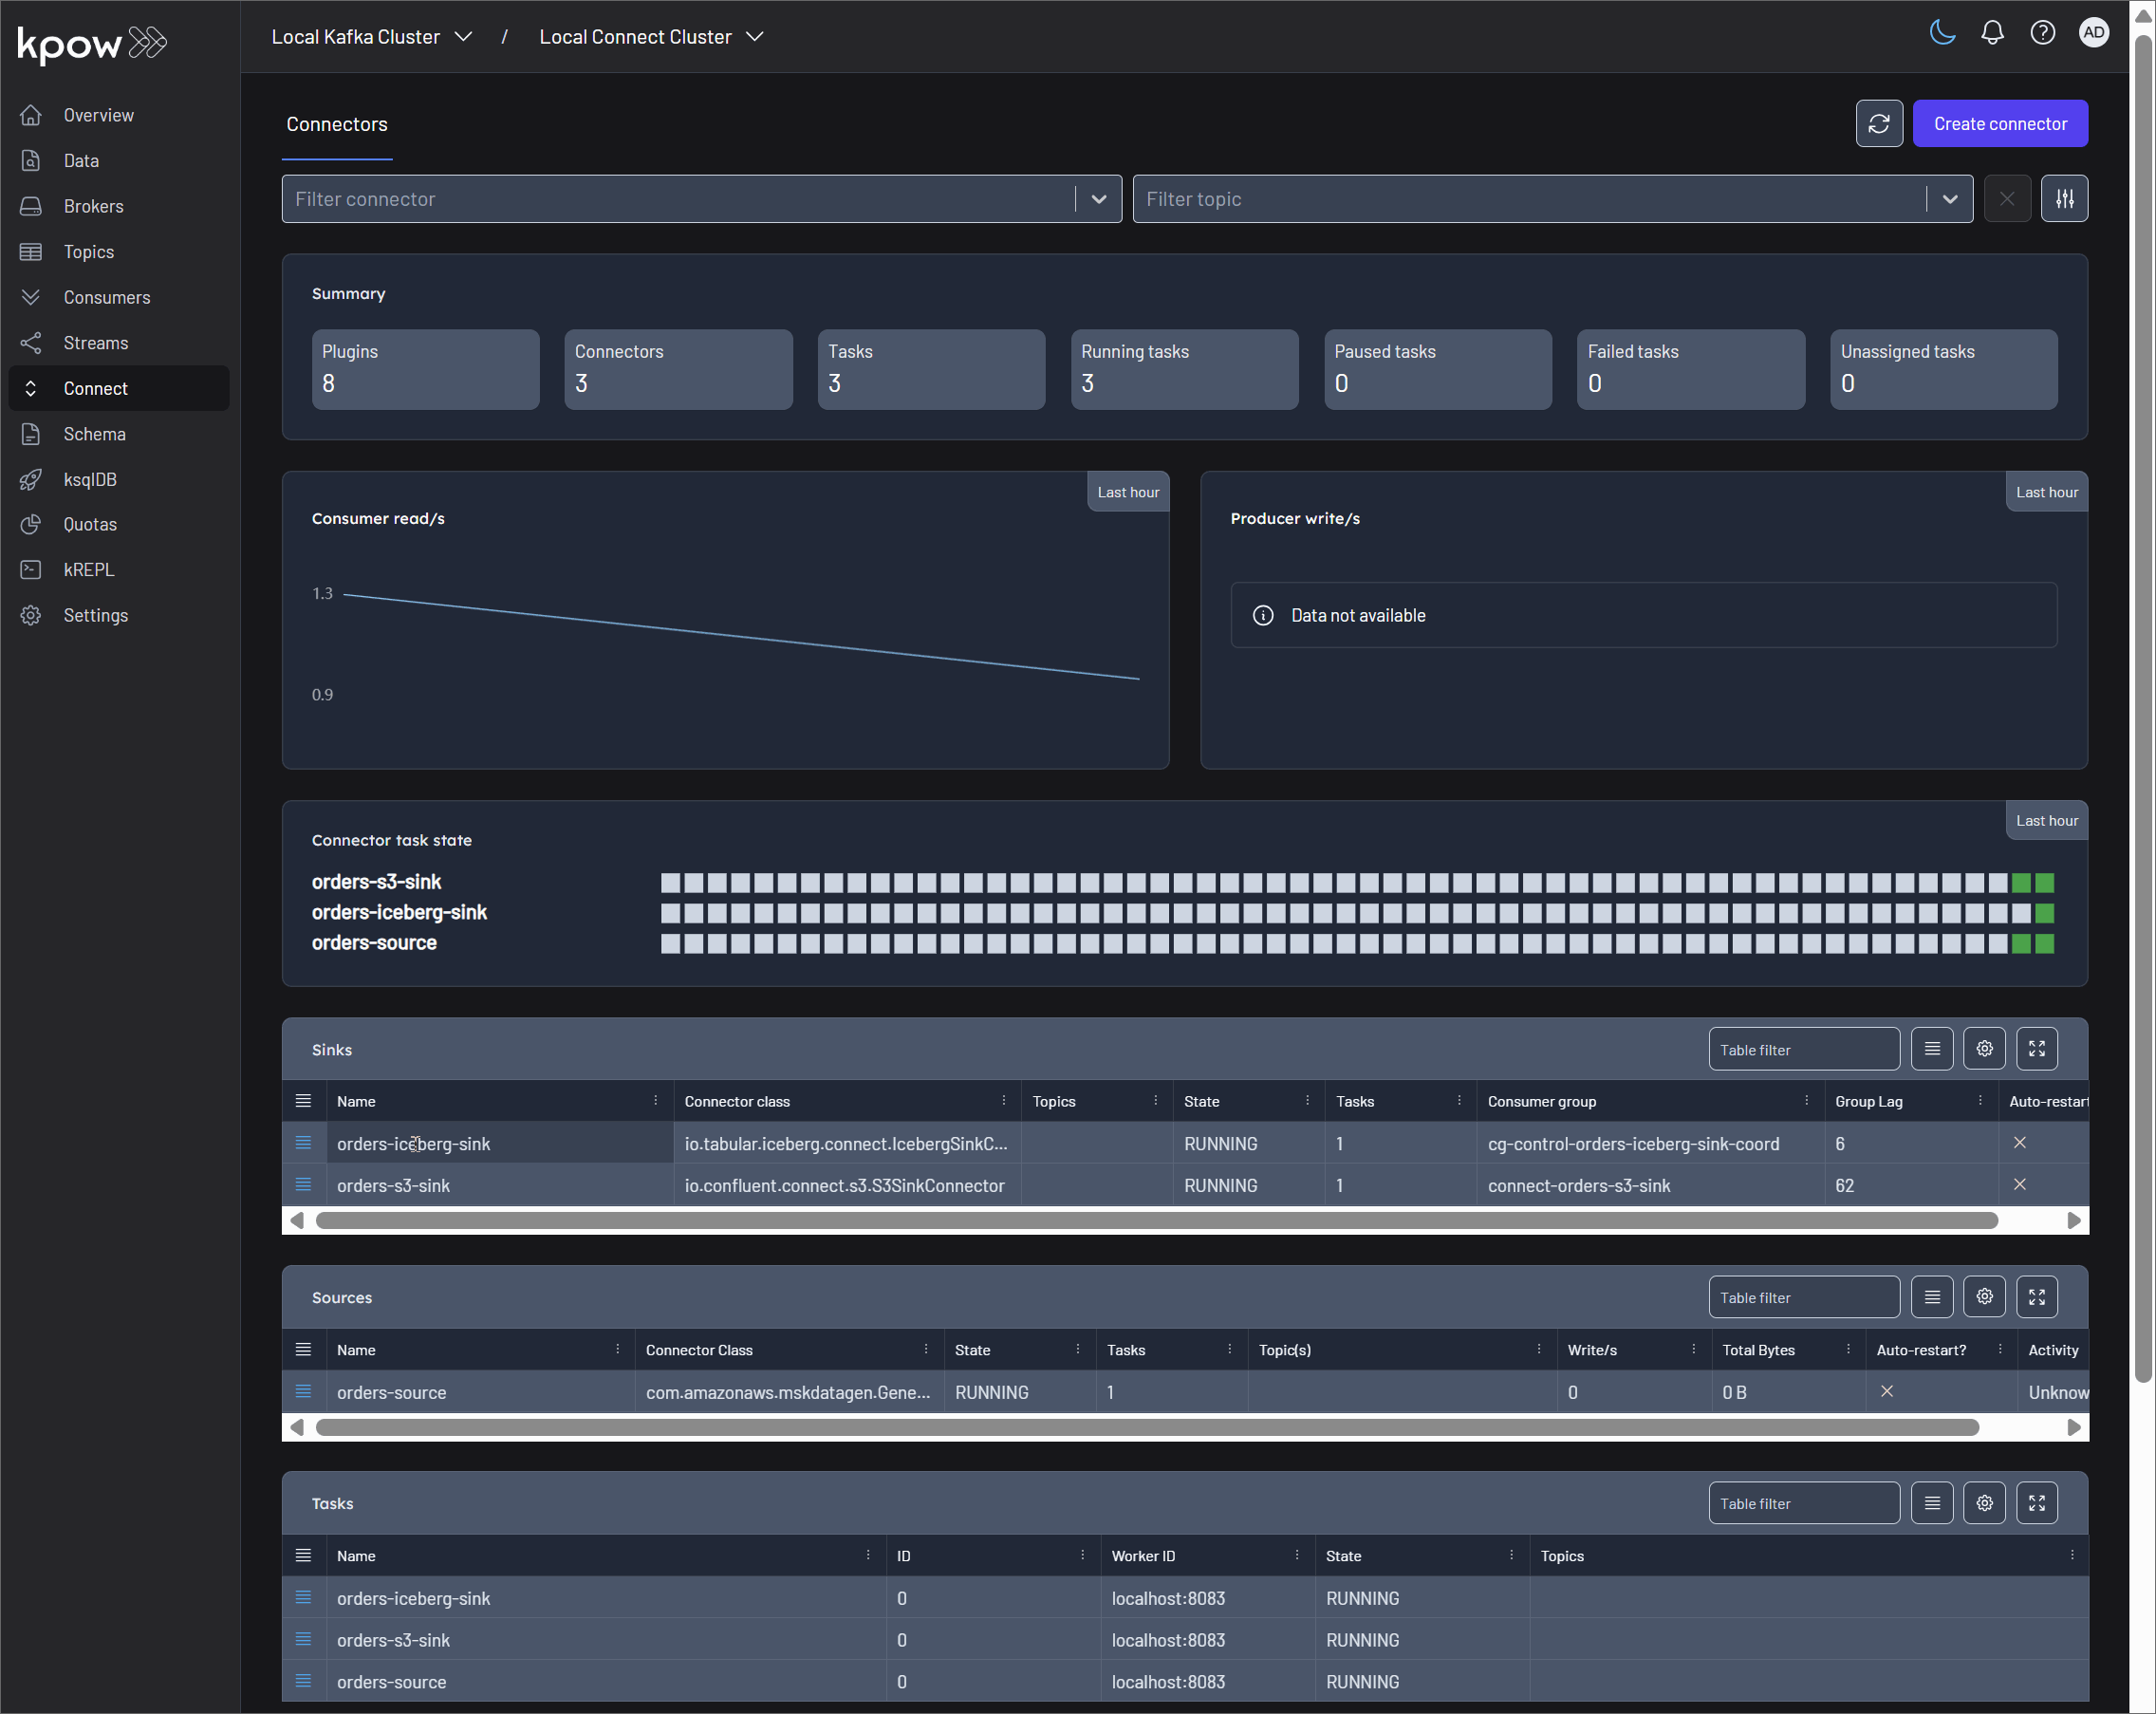This screenshot has height=1714, width=2156.
Task: Open Sinks table column settings gear
Action: 1984,1049
